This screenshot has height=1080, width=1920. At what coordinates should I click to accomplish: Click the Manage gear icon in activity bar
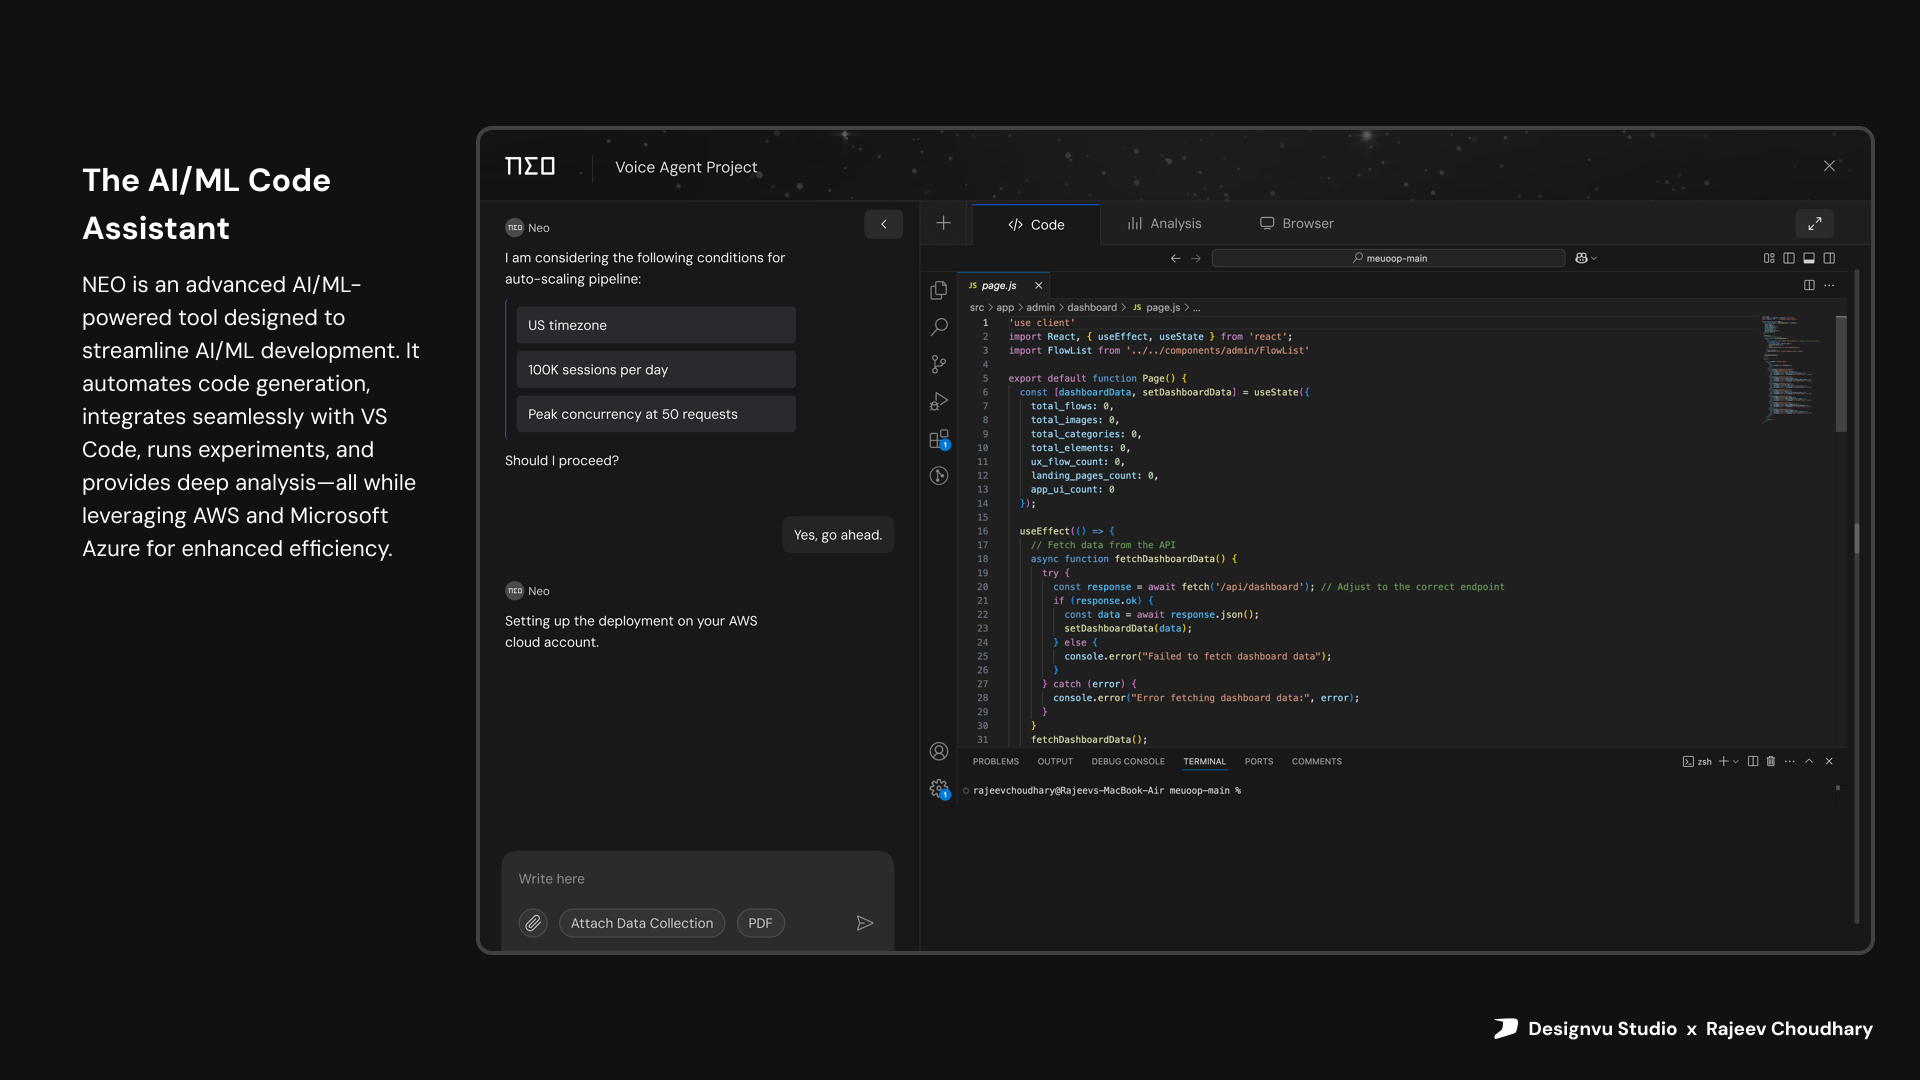tap(938, 788)
